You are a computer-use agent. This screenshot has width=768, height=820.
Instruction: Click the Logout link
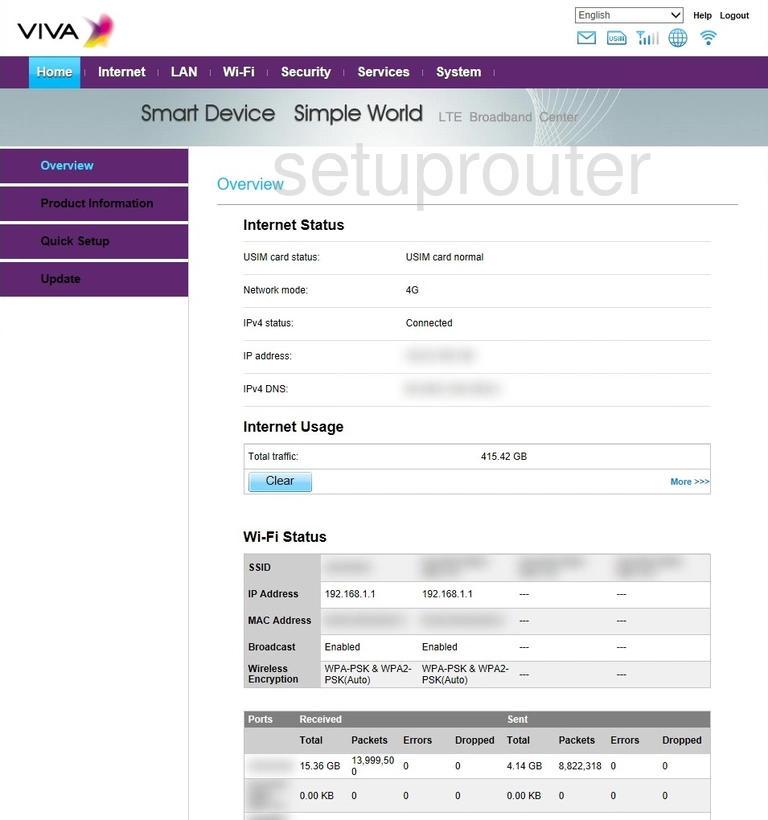tap(734, 16)
